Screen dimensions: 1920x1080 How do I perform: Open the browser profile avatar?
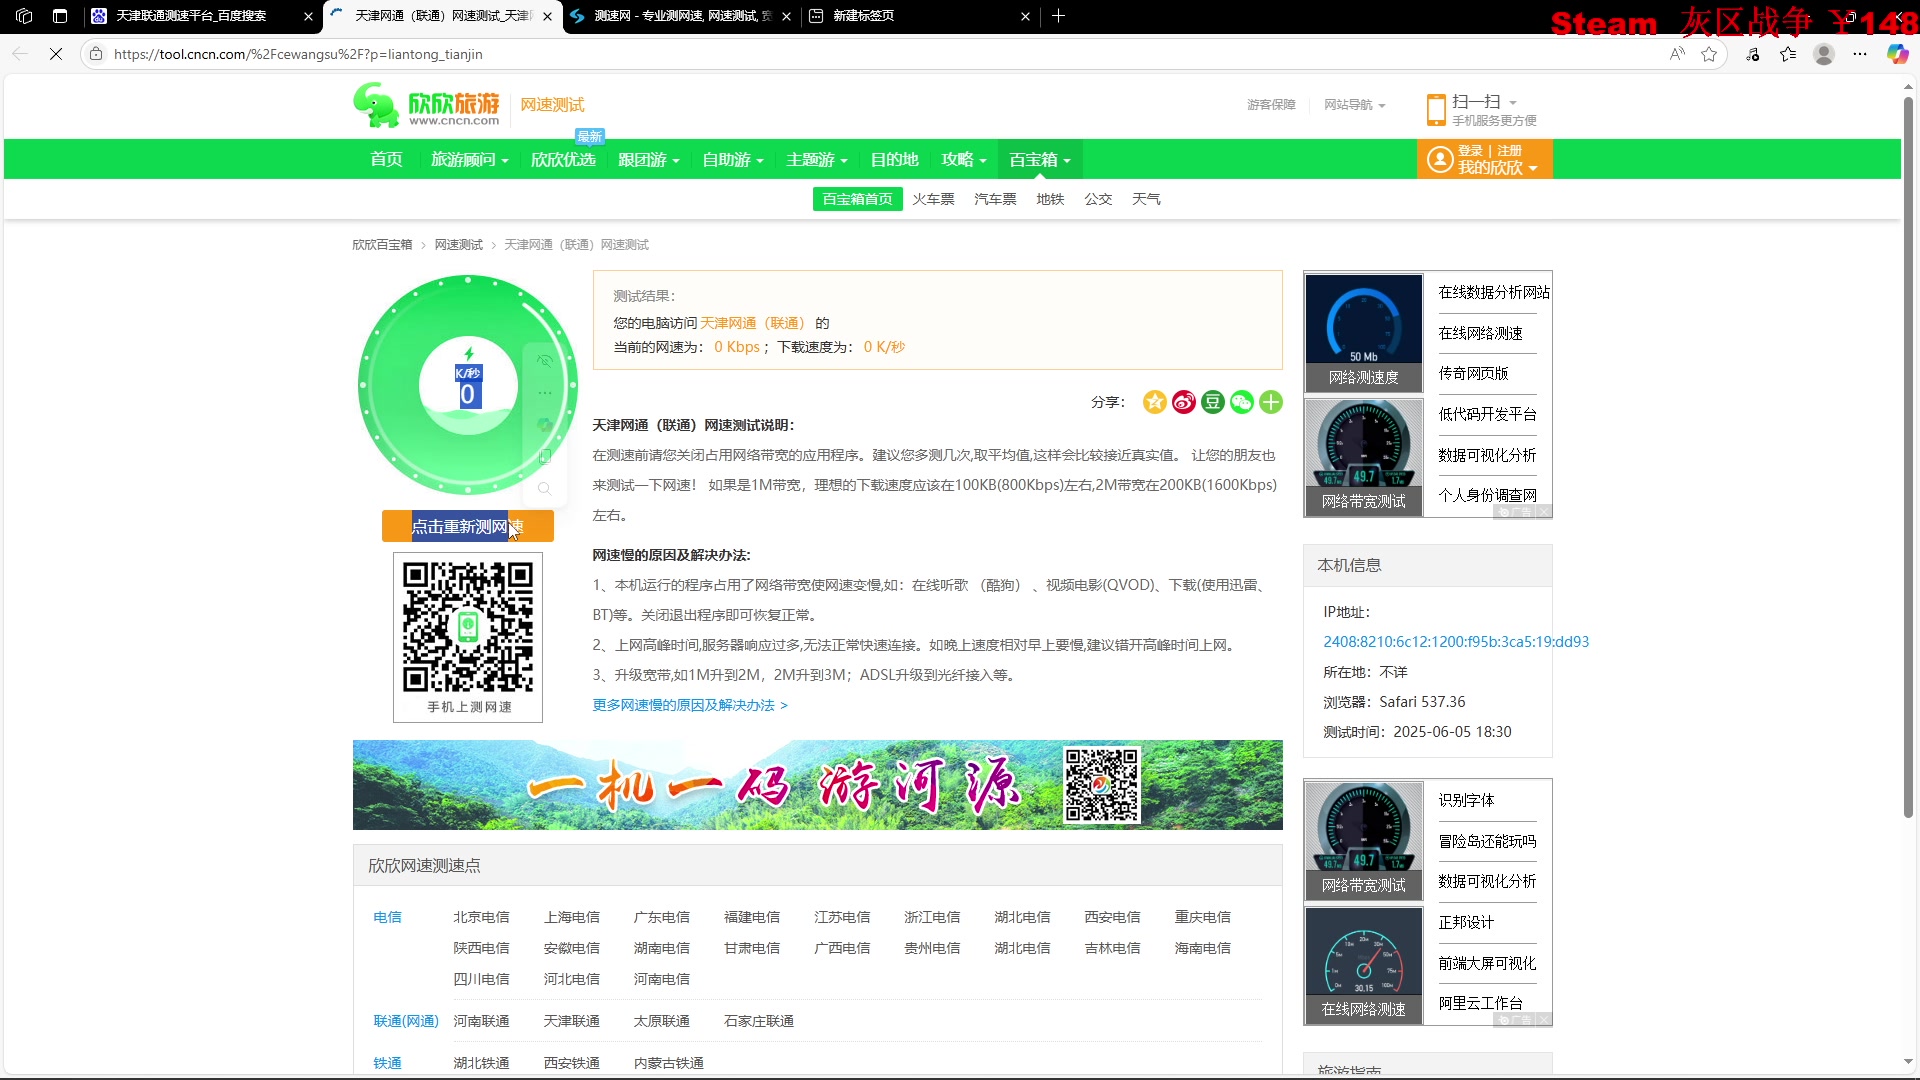[x=1824, y=54]
